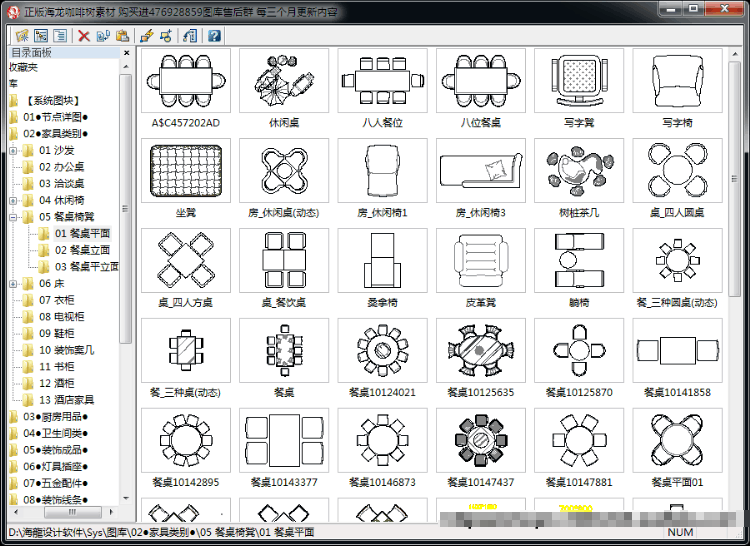This screenshot has height=546, width=750.
Task: Collapse the 05 餐桌椅凳 folder node
Action: click(13, 217)
